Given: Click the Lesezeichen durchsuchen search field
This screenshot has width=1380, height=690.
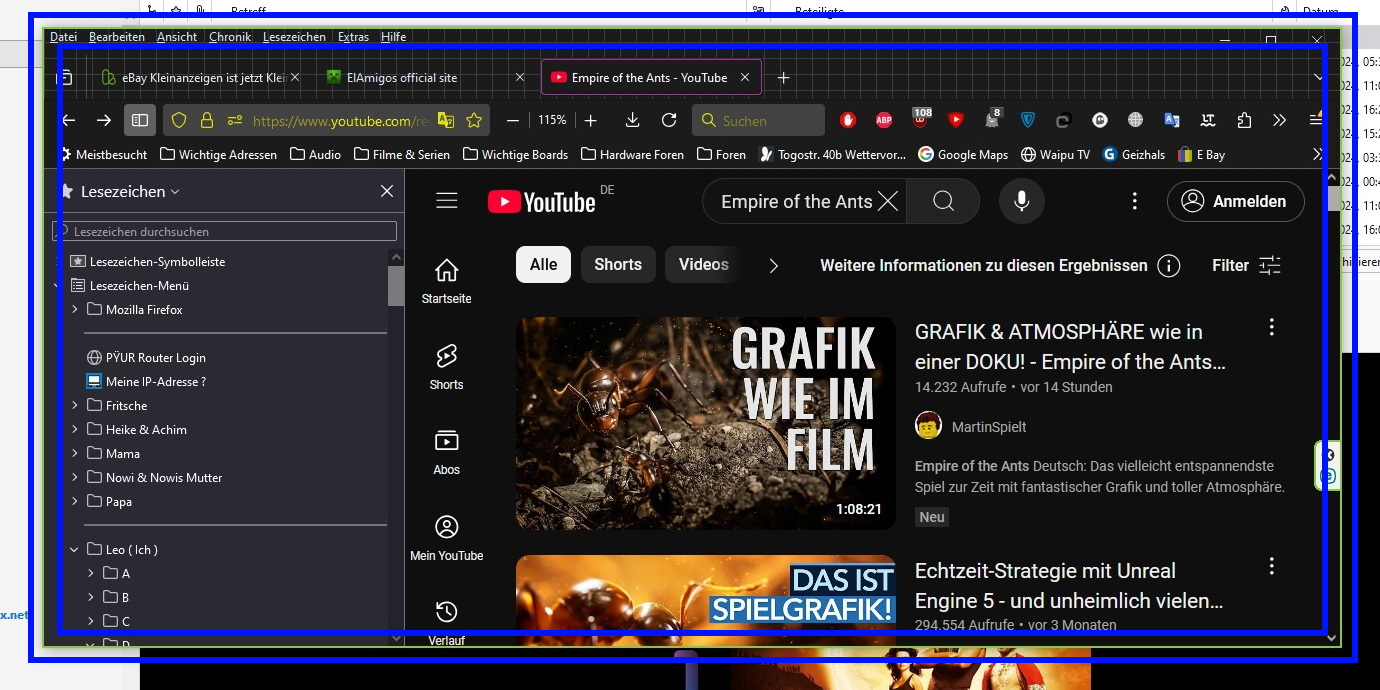Looking at the screenshot, I should pos(226,231).
